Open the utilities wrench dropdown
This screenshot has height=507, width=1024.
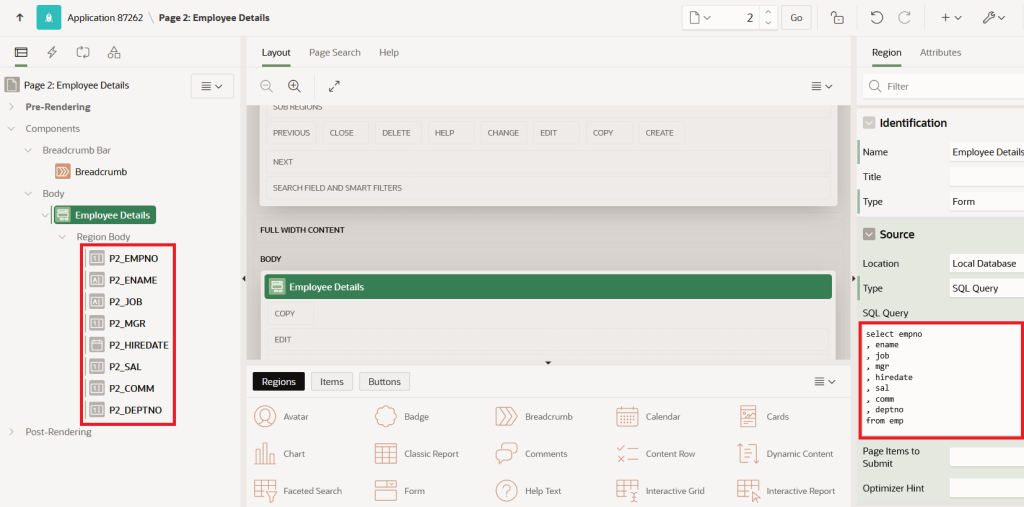pyautogui.click(x=993, y=18)
